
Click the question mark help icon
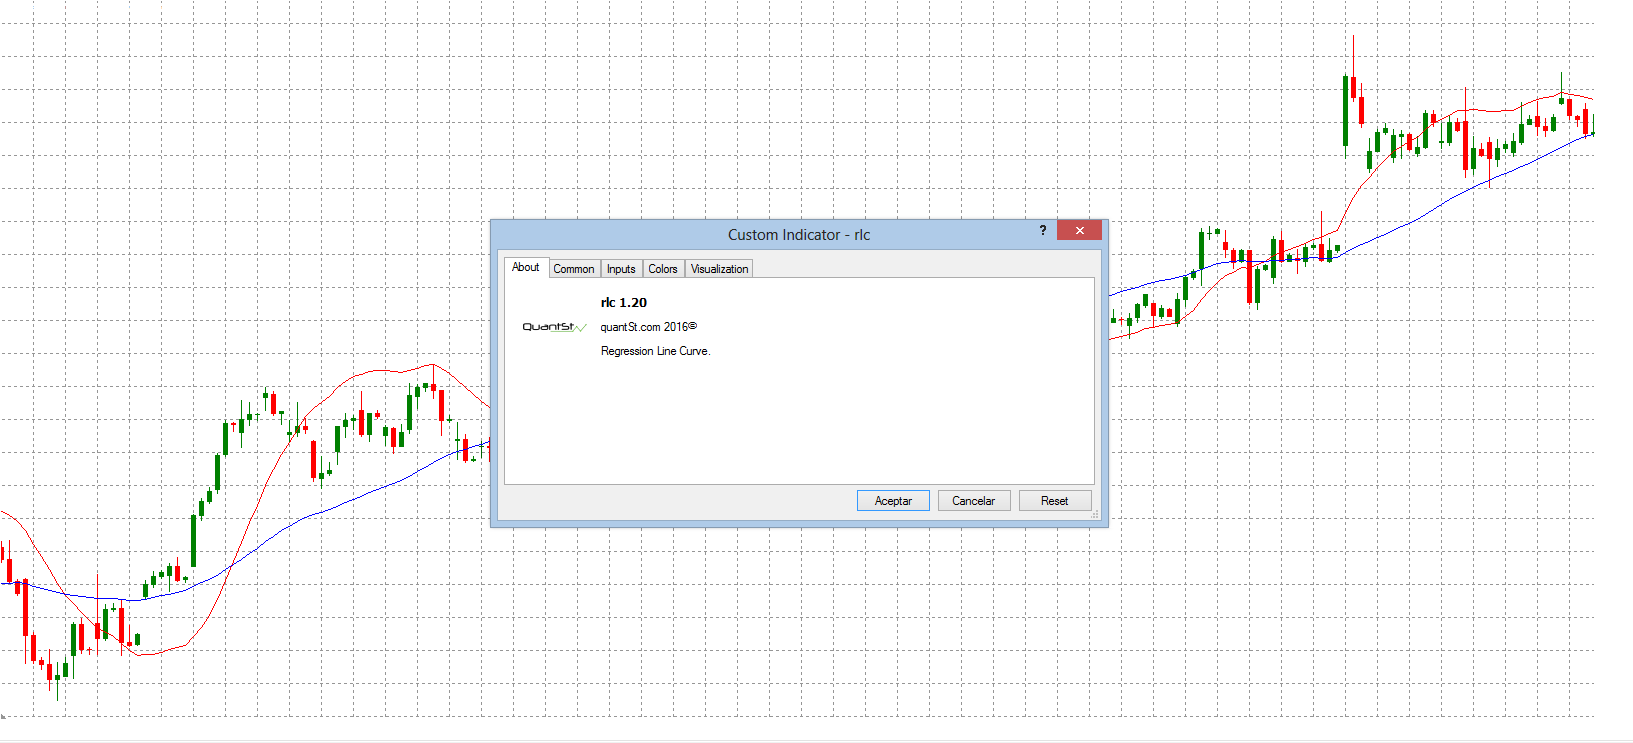(1043, 230)
